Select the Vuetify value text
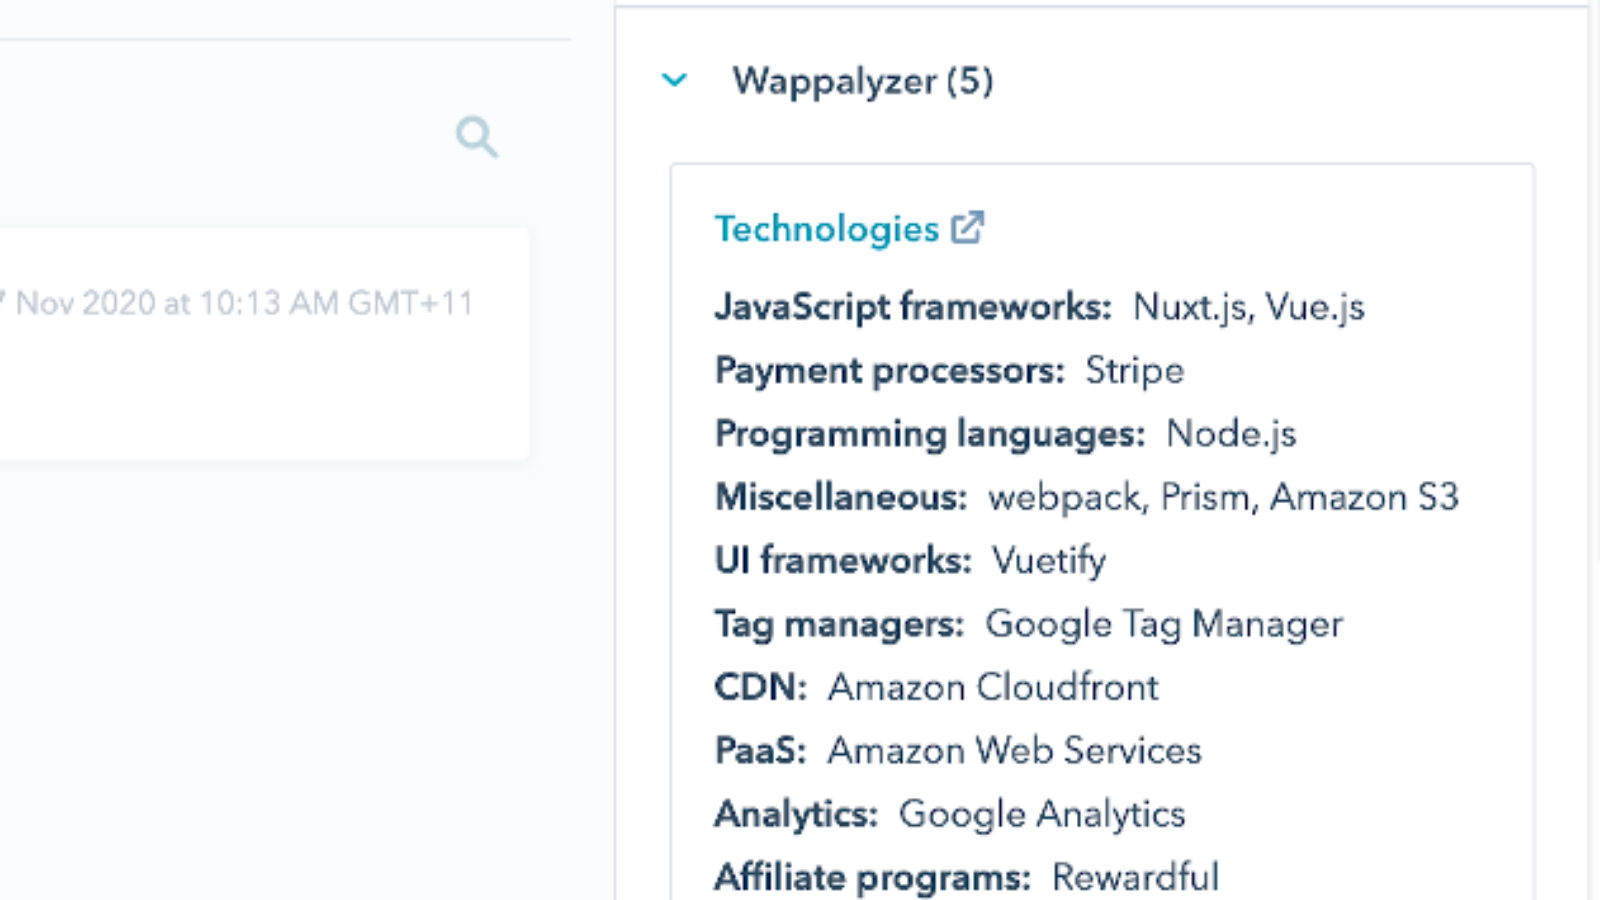The width and height of the screenshot is (1600, 900). click(1048, 560)
